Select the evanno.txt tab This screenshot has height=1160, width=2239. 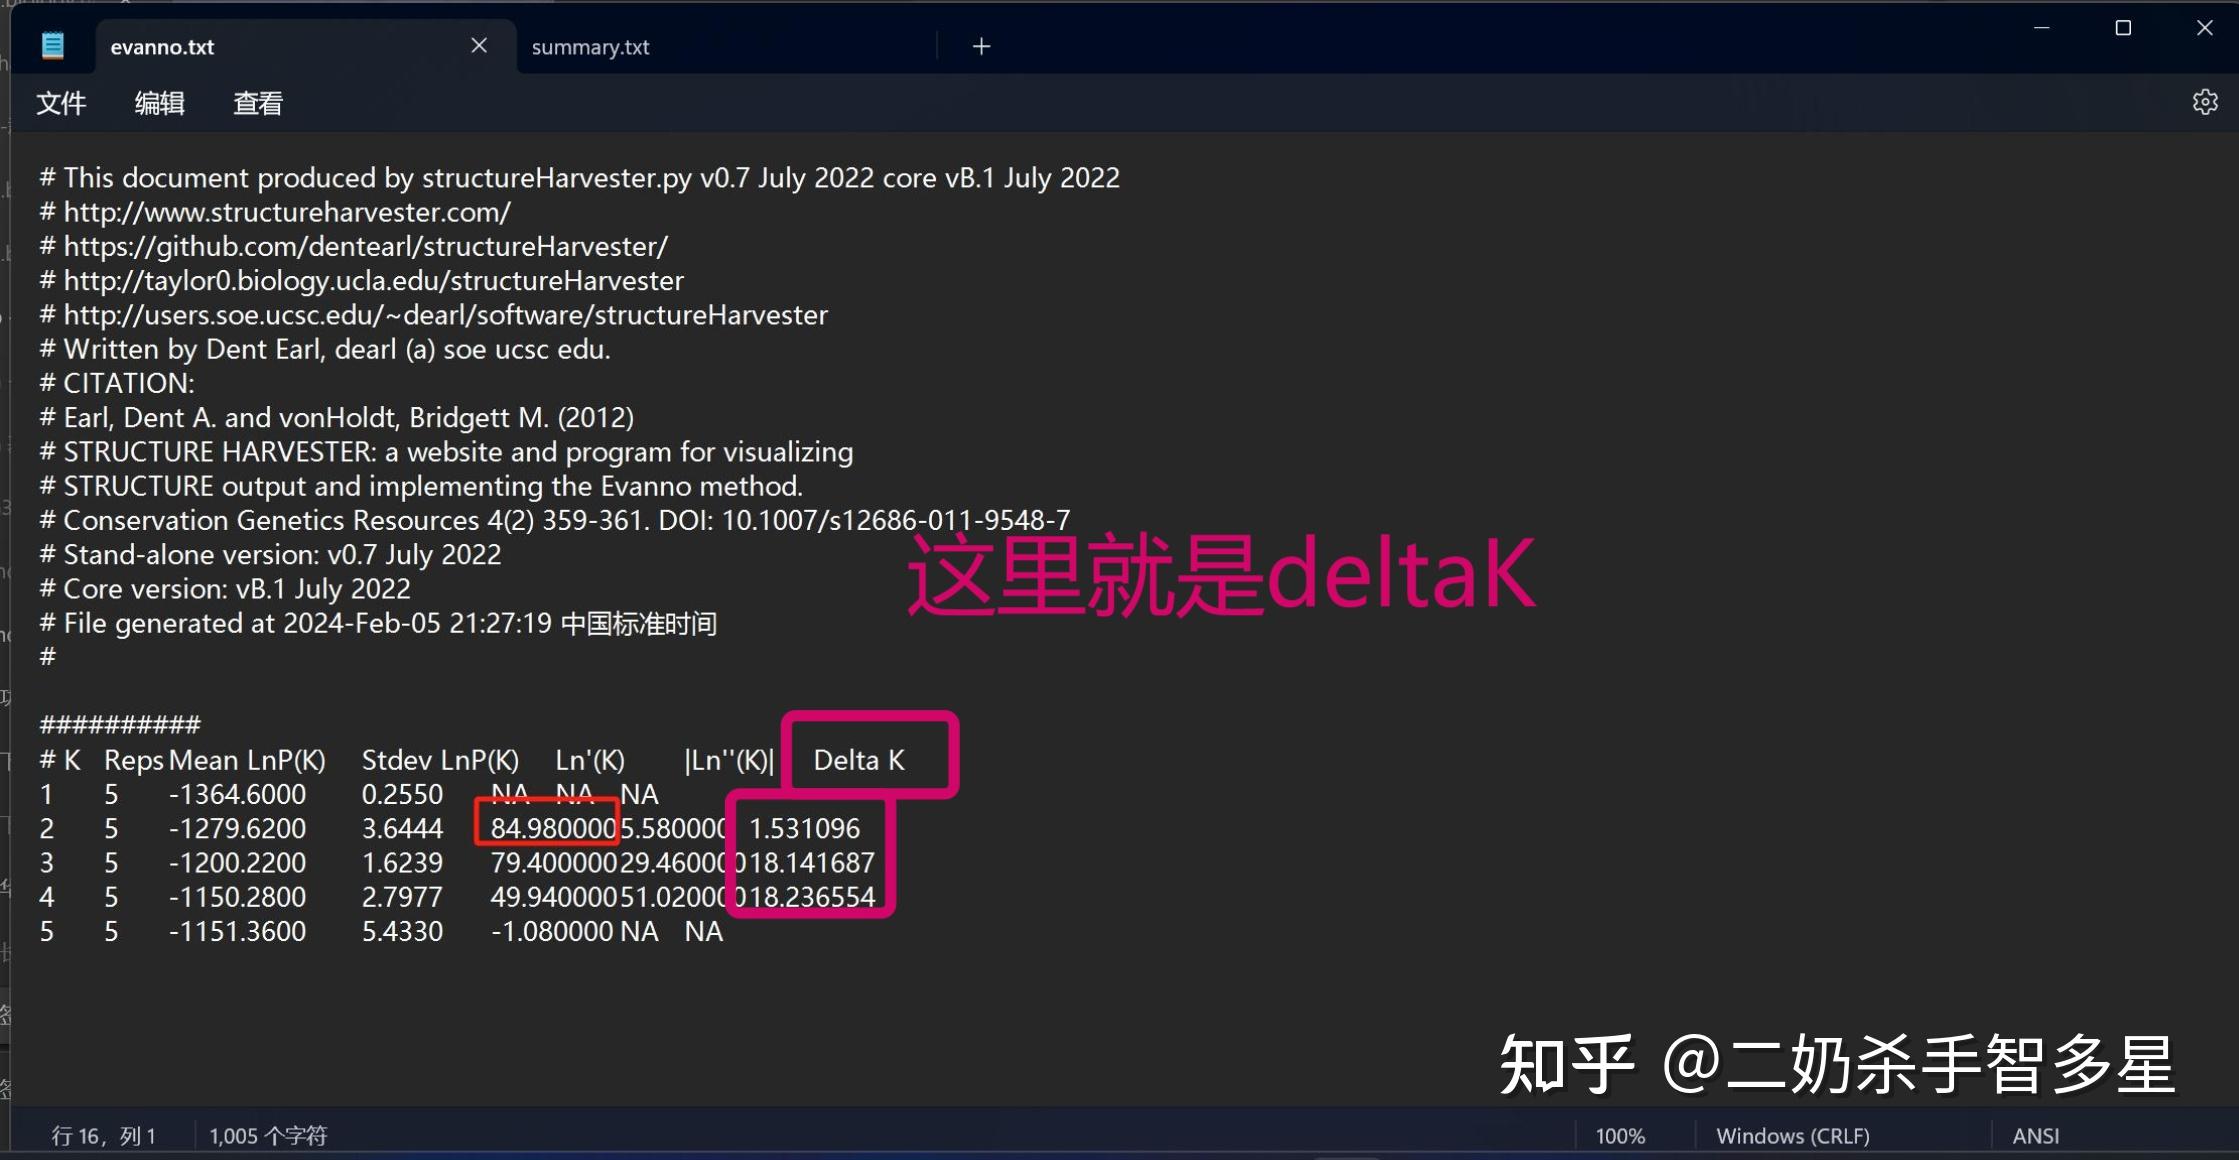click(163, 47)
